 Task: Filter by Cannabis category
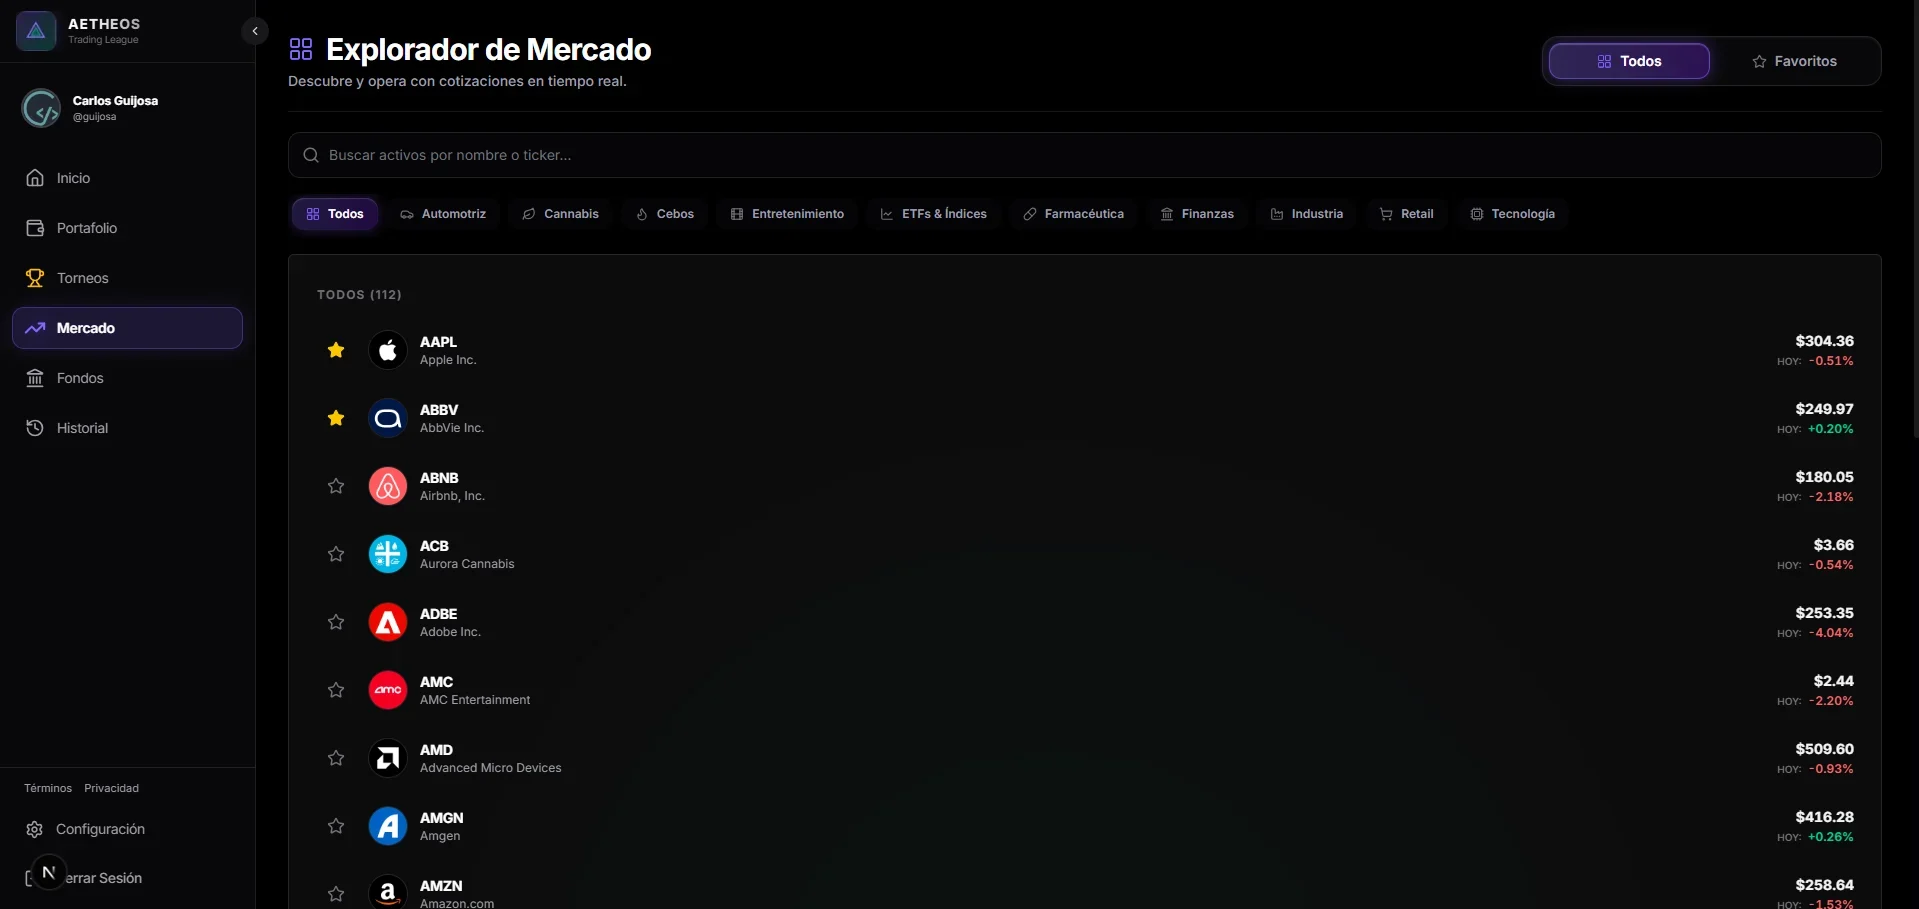(x=560, y=214)
